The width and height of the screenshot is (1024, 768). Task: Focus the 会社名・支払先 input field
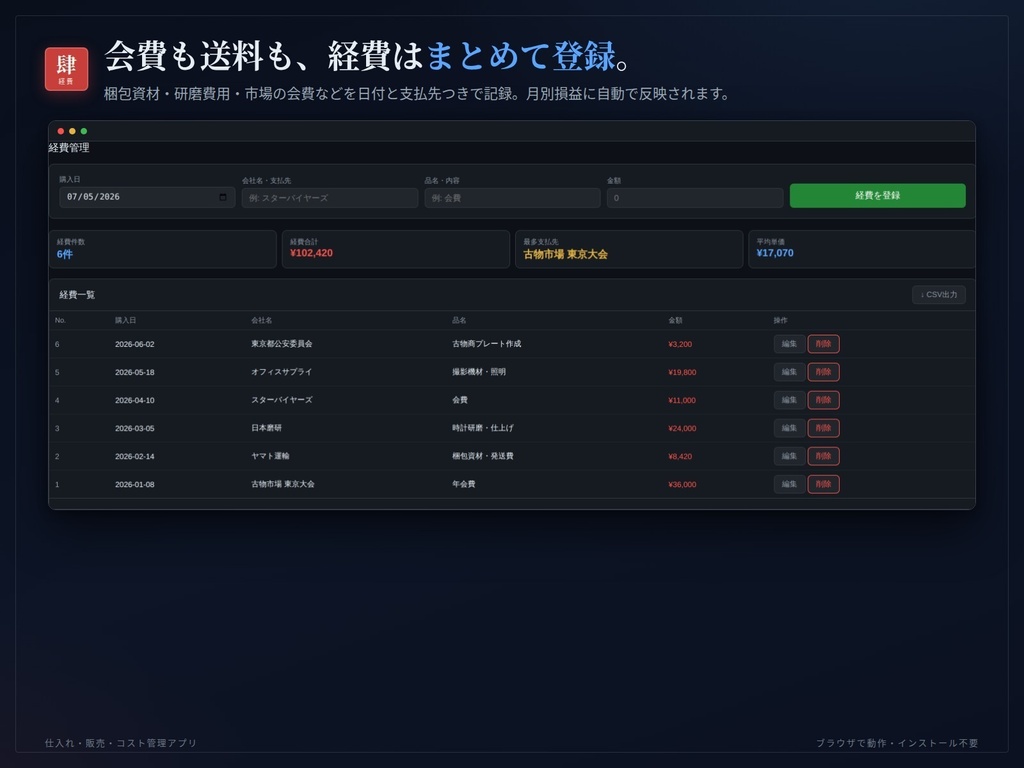tap(330, 198)
